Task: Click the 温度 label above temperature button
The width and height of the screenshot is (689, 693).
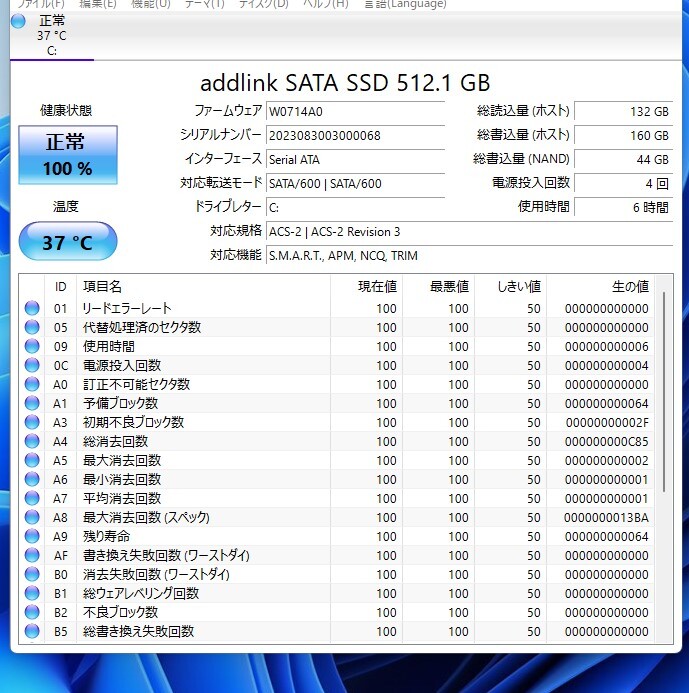Action: pos(66,206)
